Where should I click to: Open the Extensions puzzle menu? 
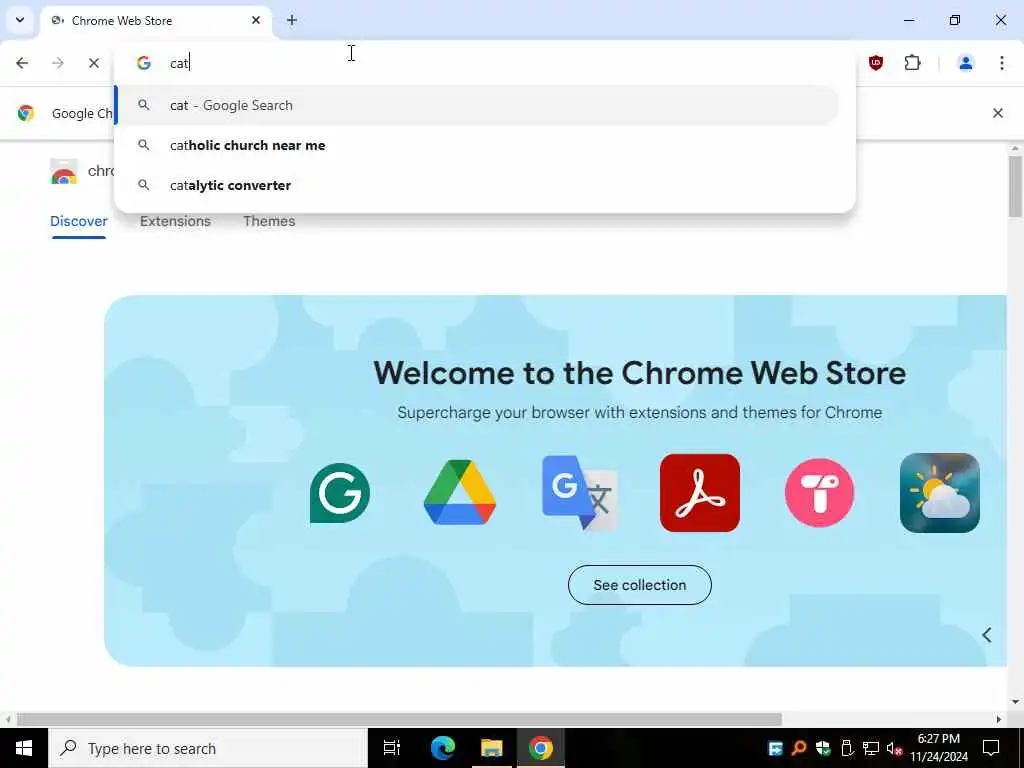(912, 63)
